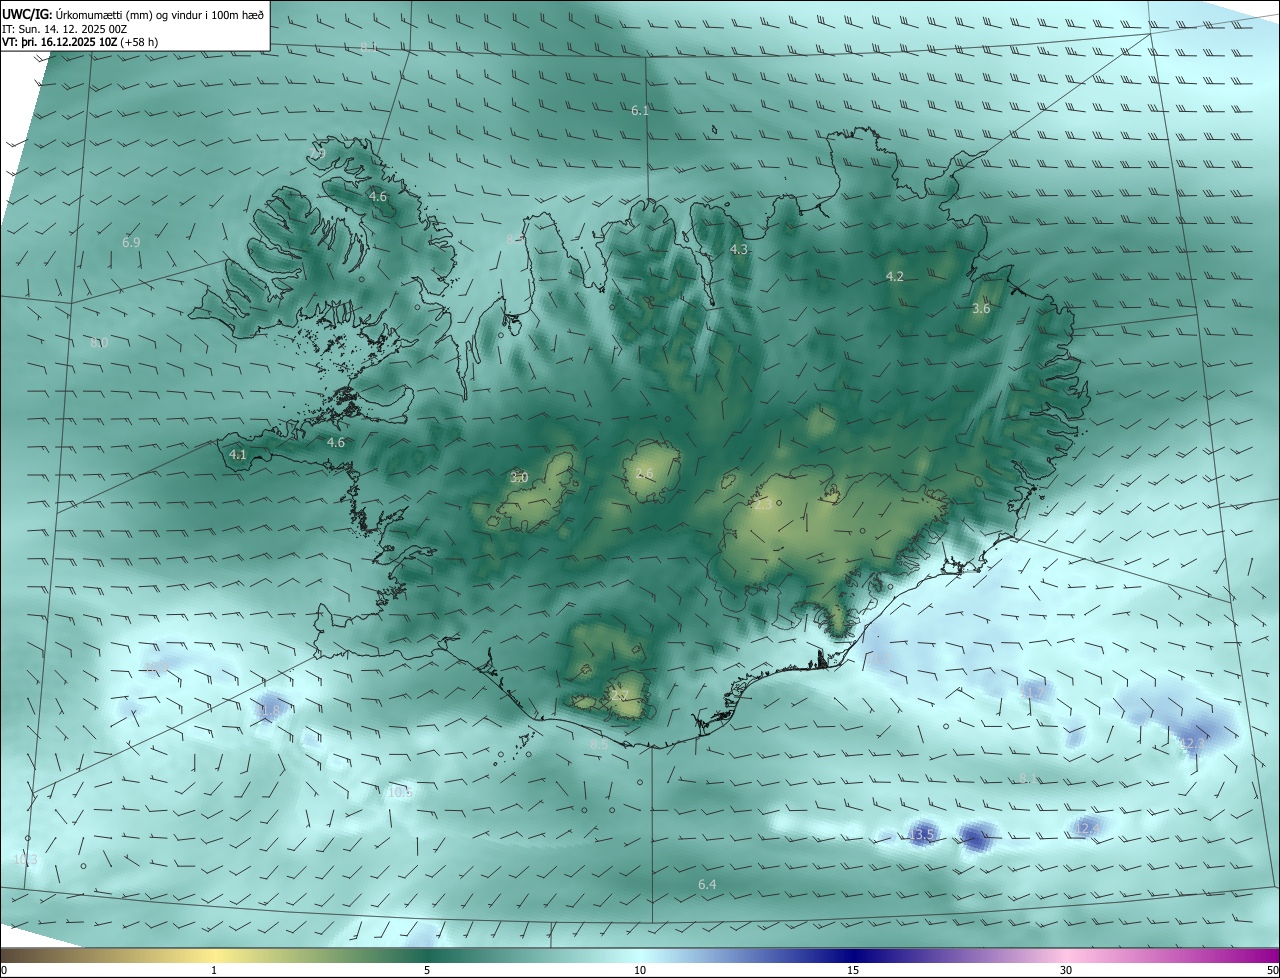Click the 11.8 value label on the blue patch

click(268, 712)
